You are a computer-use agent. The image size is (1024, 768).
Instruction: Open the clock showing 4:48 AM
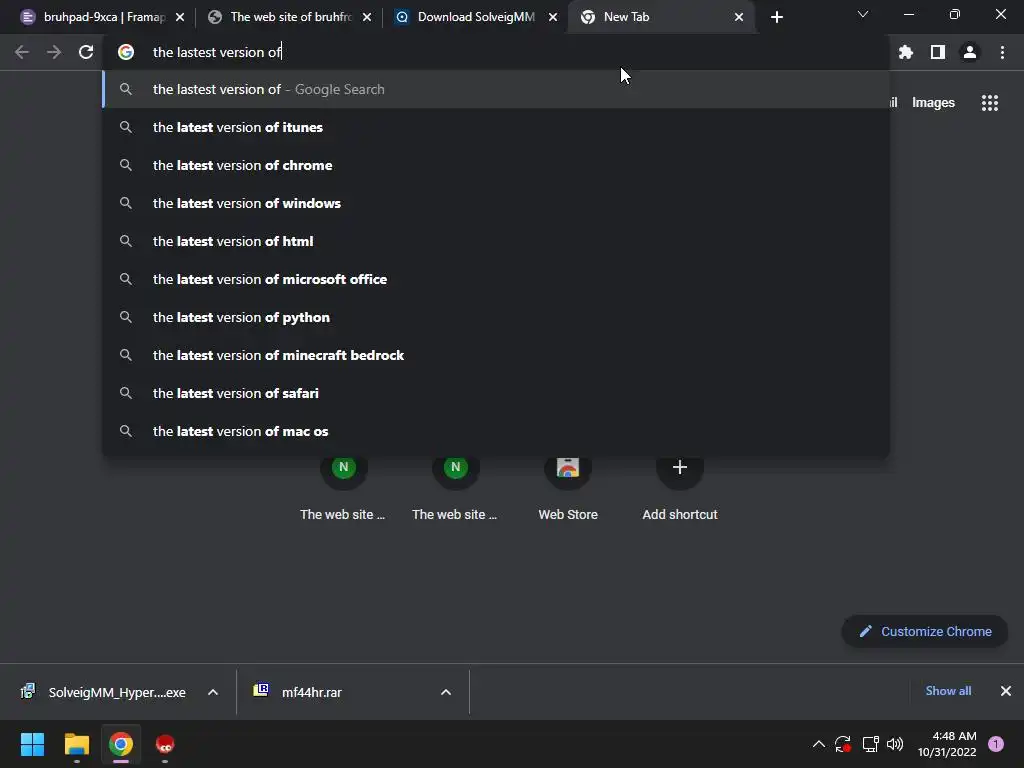pyautogui.click(x=947, y=744)
